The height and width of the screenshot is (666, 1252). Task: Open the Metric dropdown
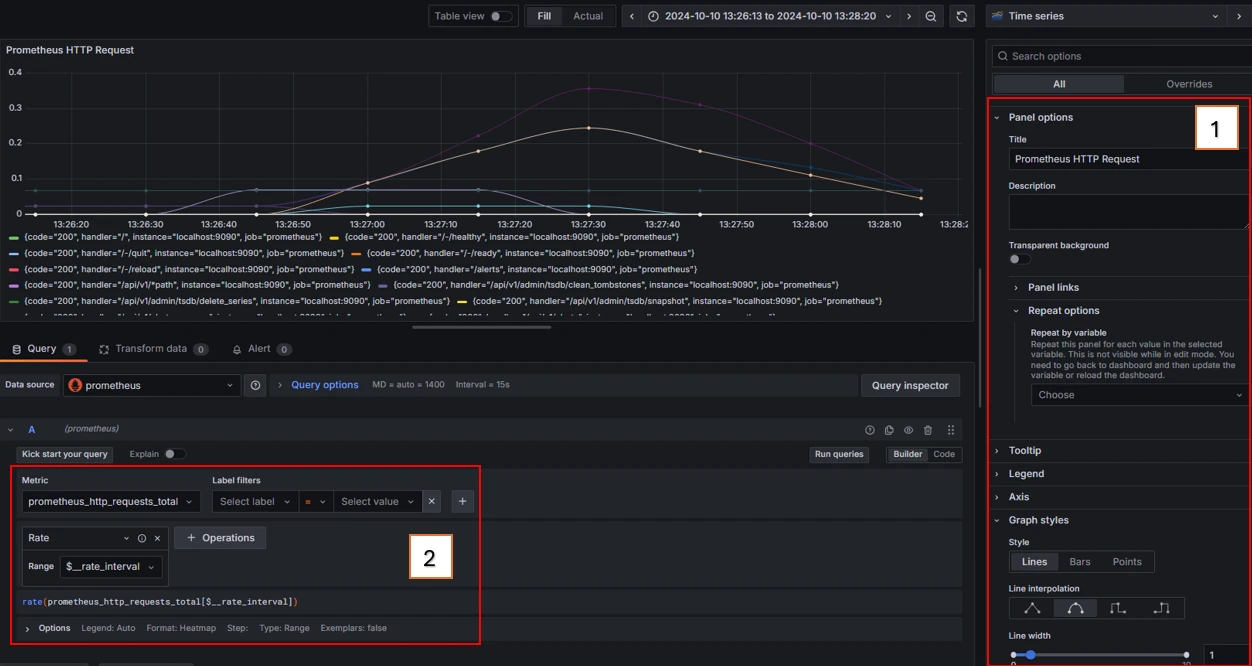(110, 501)
